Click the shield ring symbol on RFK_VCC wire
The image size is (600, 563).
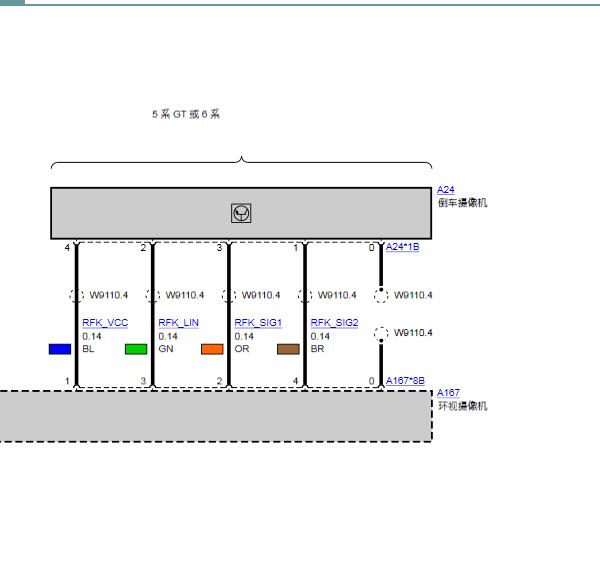(x=77, y=295)
